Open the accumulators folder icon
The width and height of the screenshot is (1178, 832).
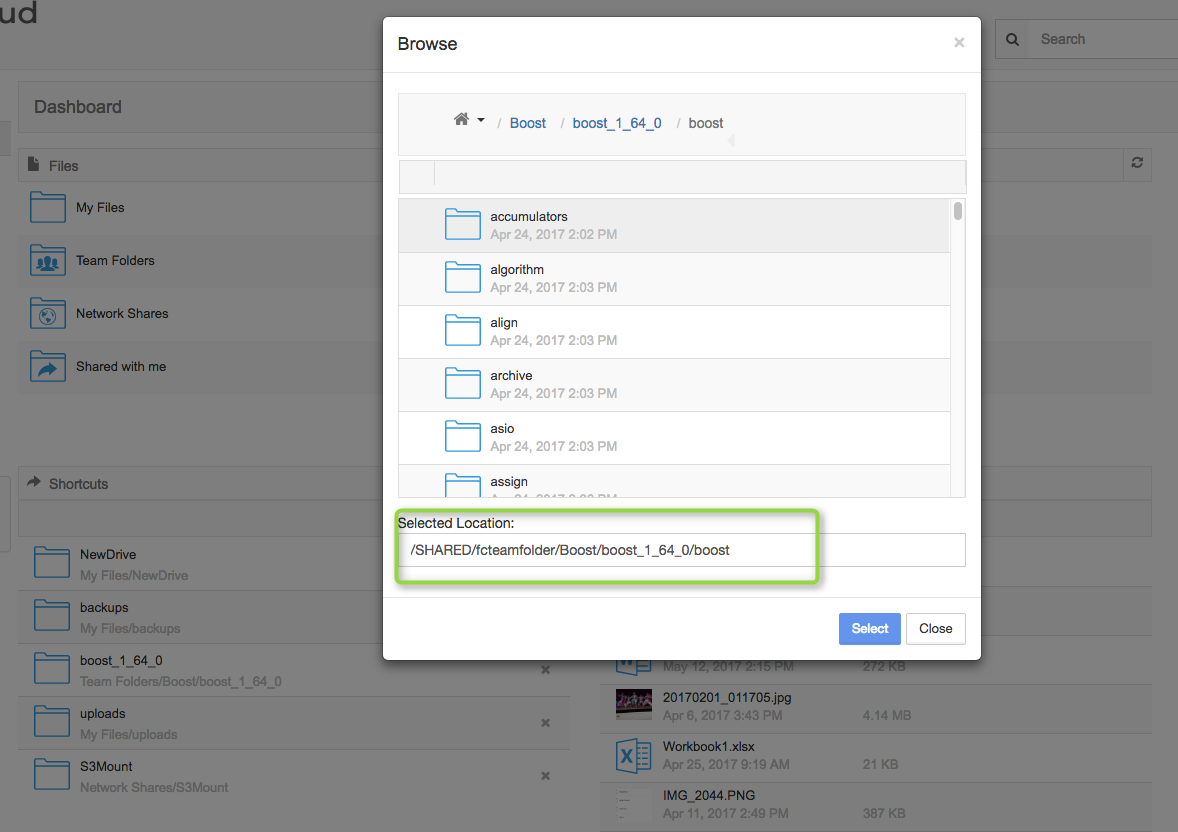(x=463, y=224)
